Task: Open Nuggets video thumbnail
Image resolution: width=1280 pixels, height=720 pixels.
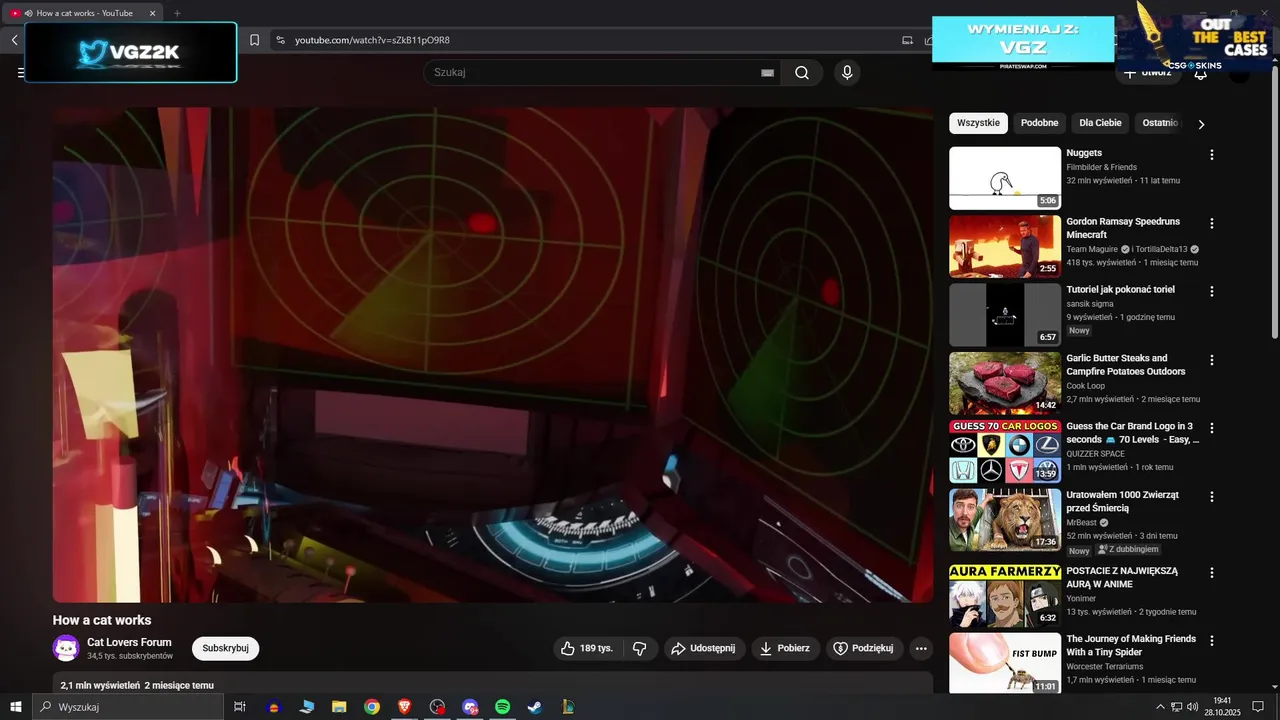Action: [x=1005, y=178]
